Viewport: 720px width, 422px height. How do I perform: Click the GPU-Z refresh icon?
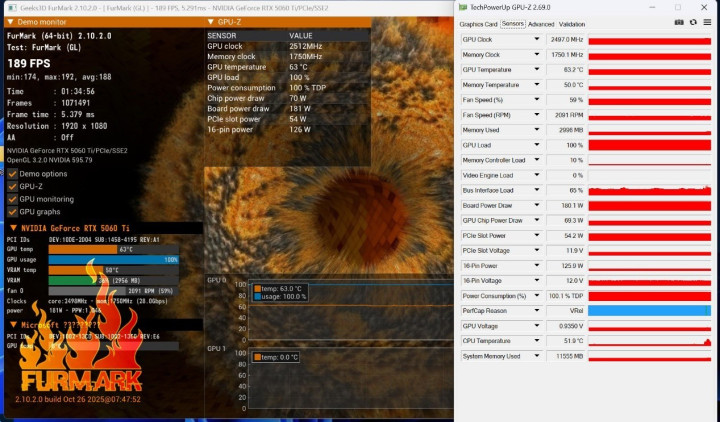693,23
